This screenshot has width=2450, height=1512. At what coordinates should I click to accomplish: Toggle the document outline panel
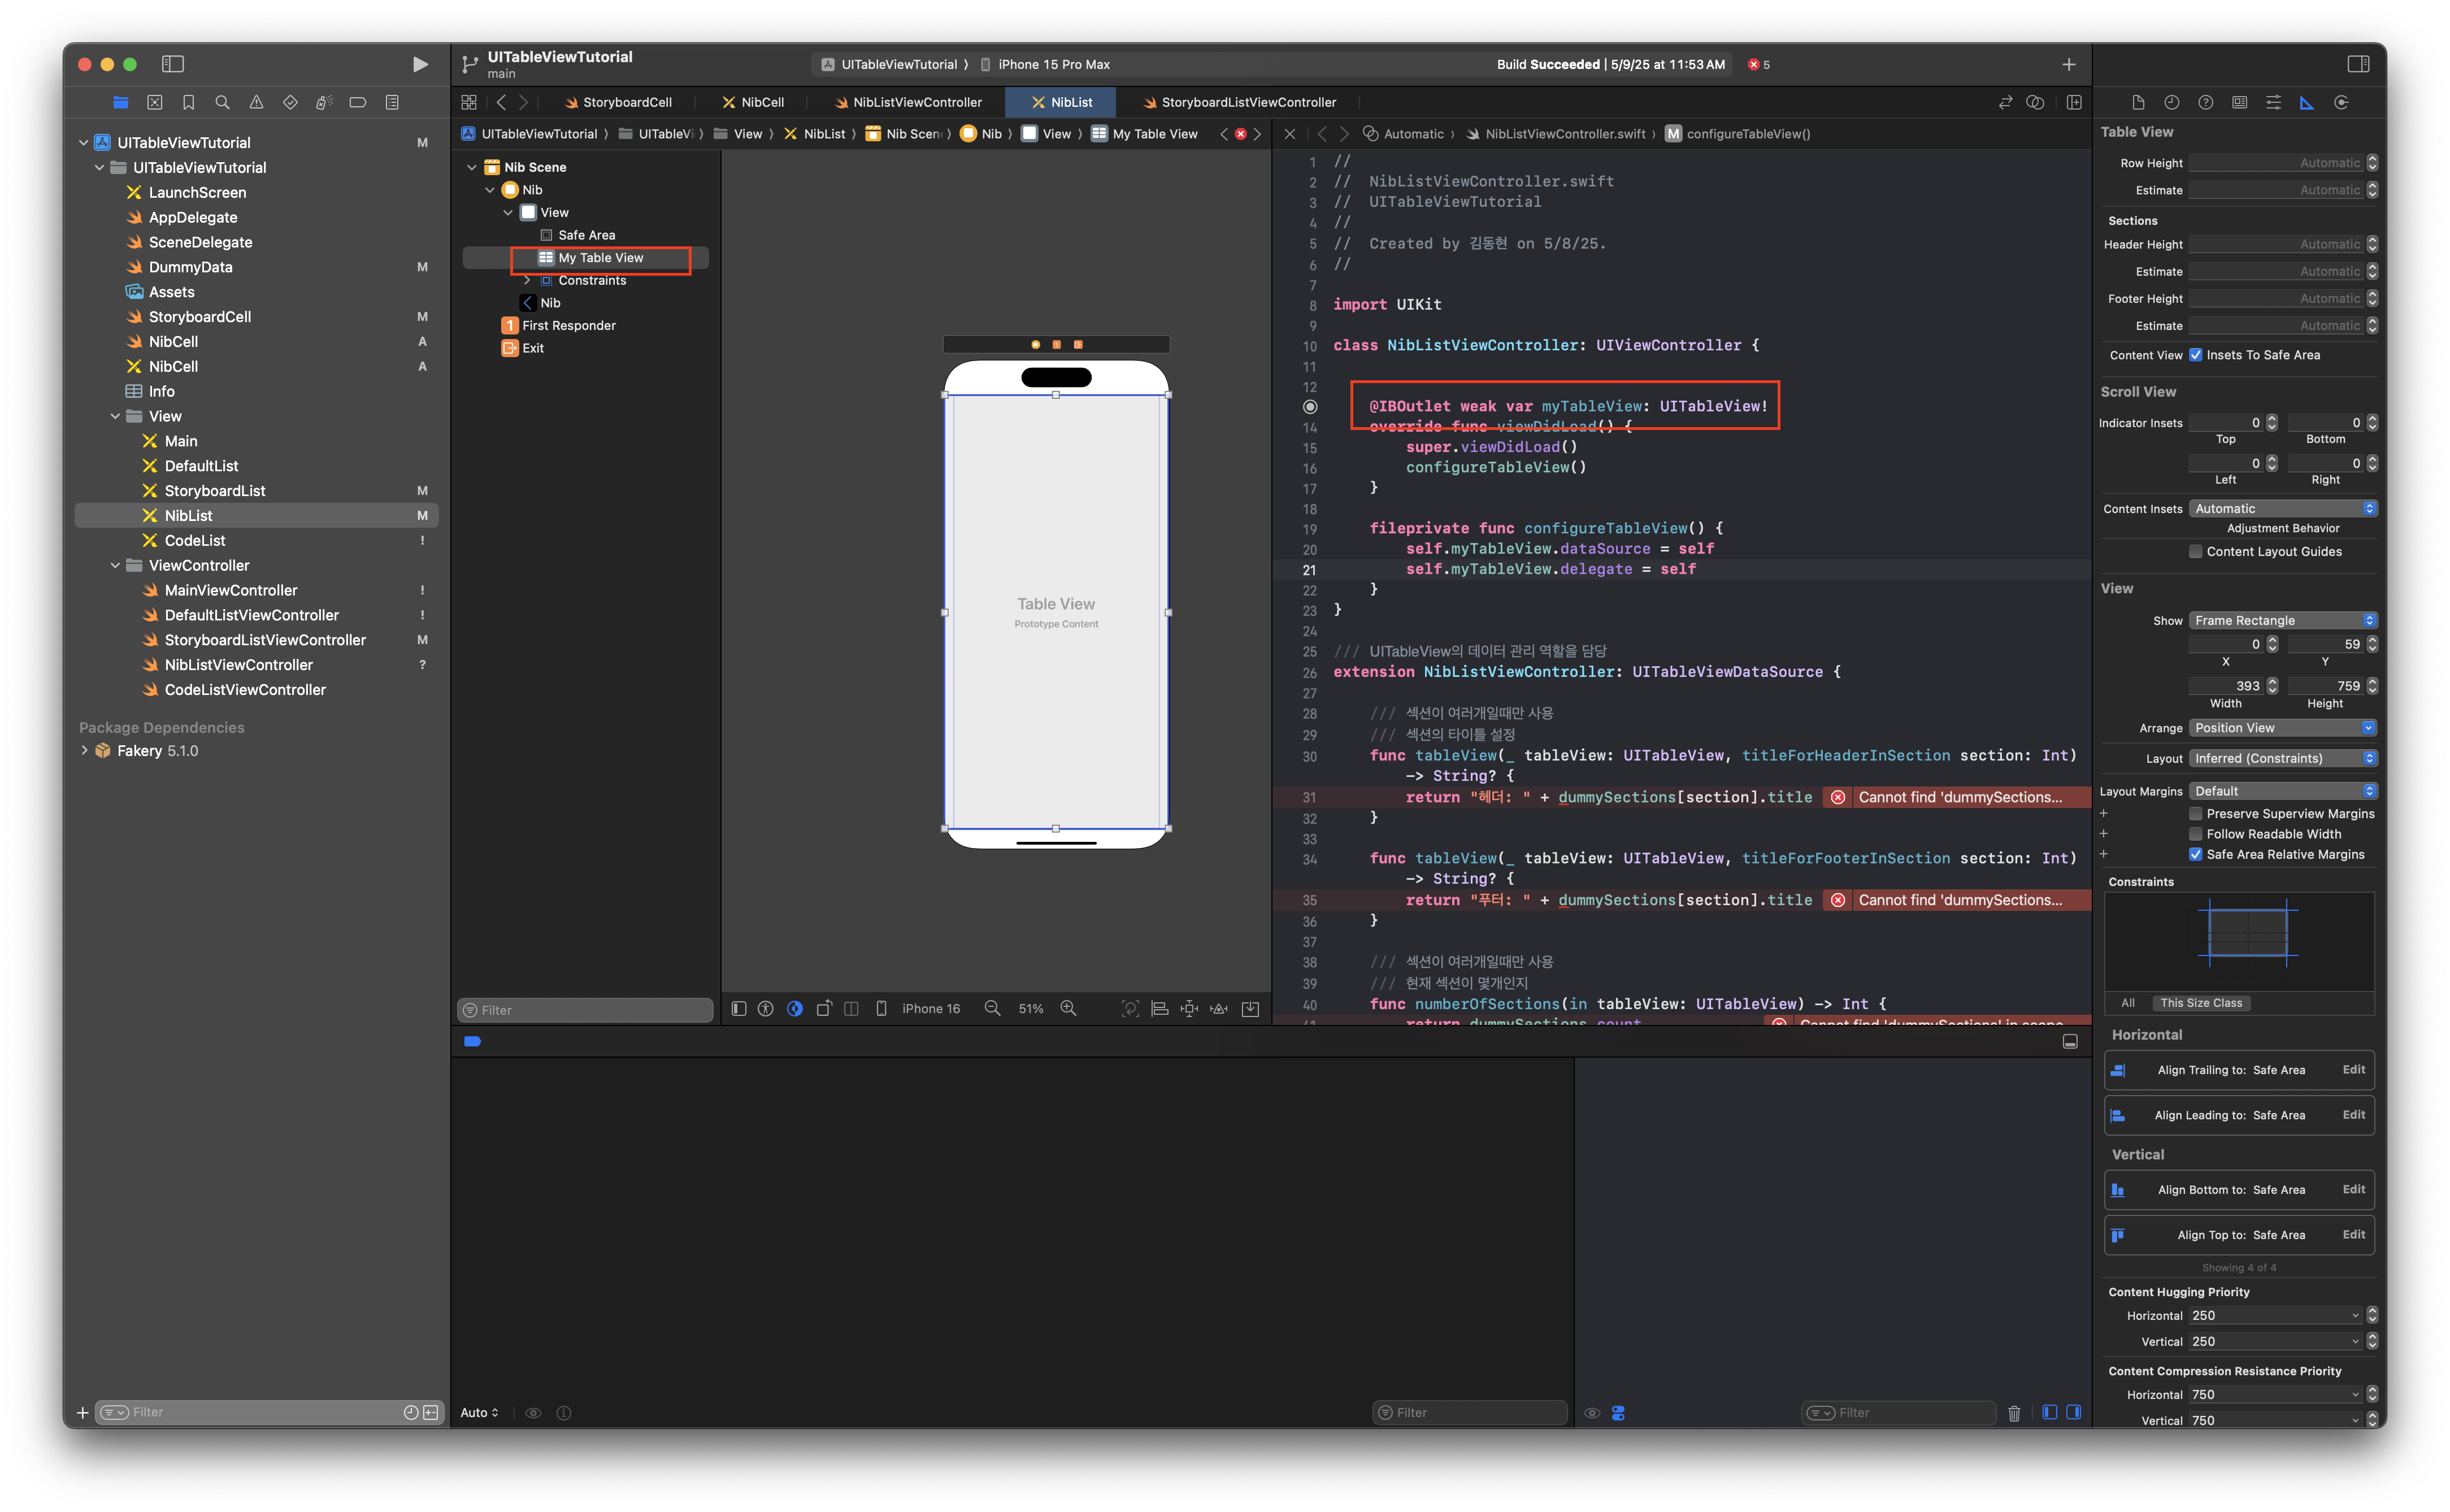click(739, 1008)
